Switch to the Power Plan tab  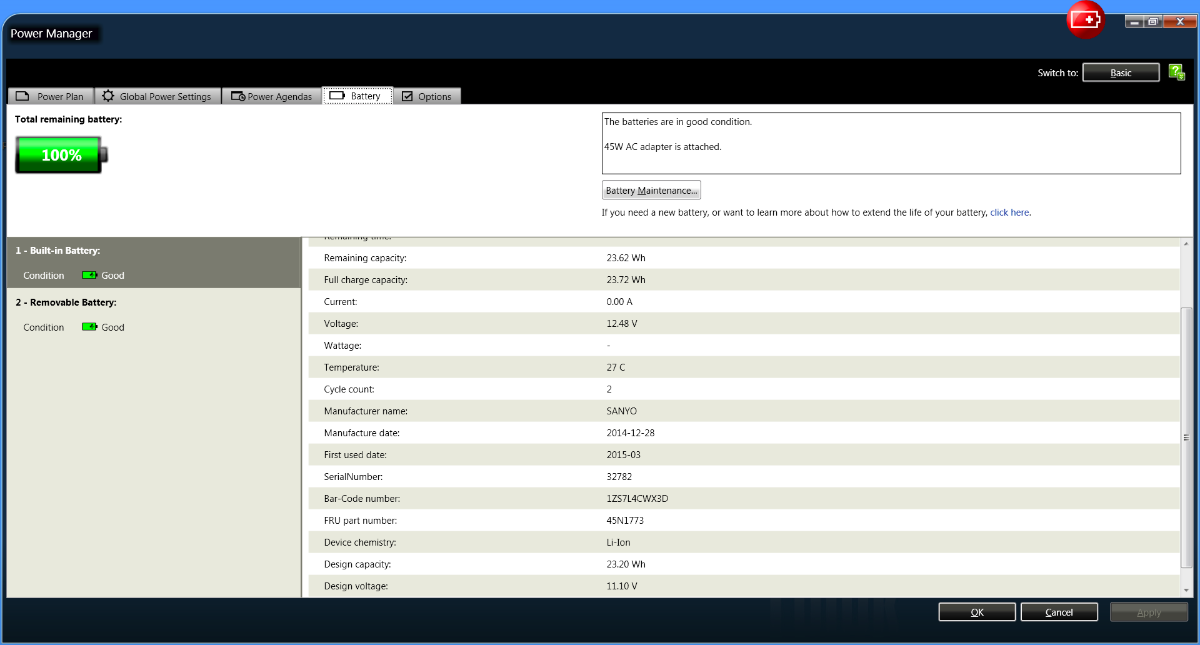tap(51, 96)
